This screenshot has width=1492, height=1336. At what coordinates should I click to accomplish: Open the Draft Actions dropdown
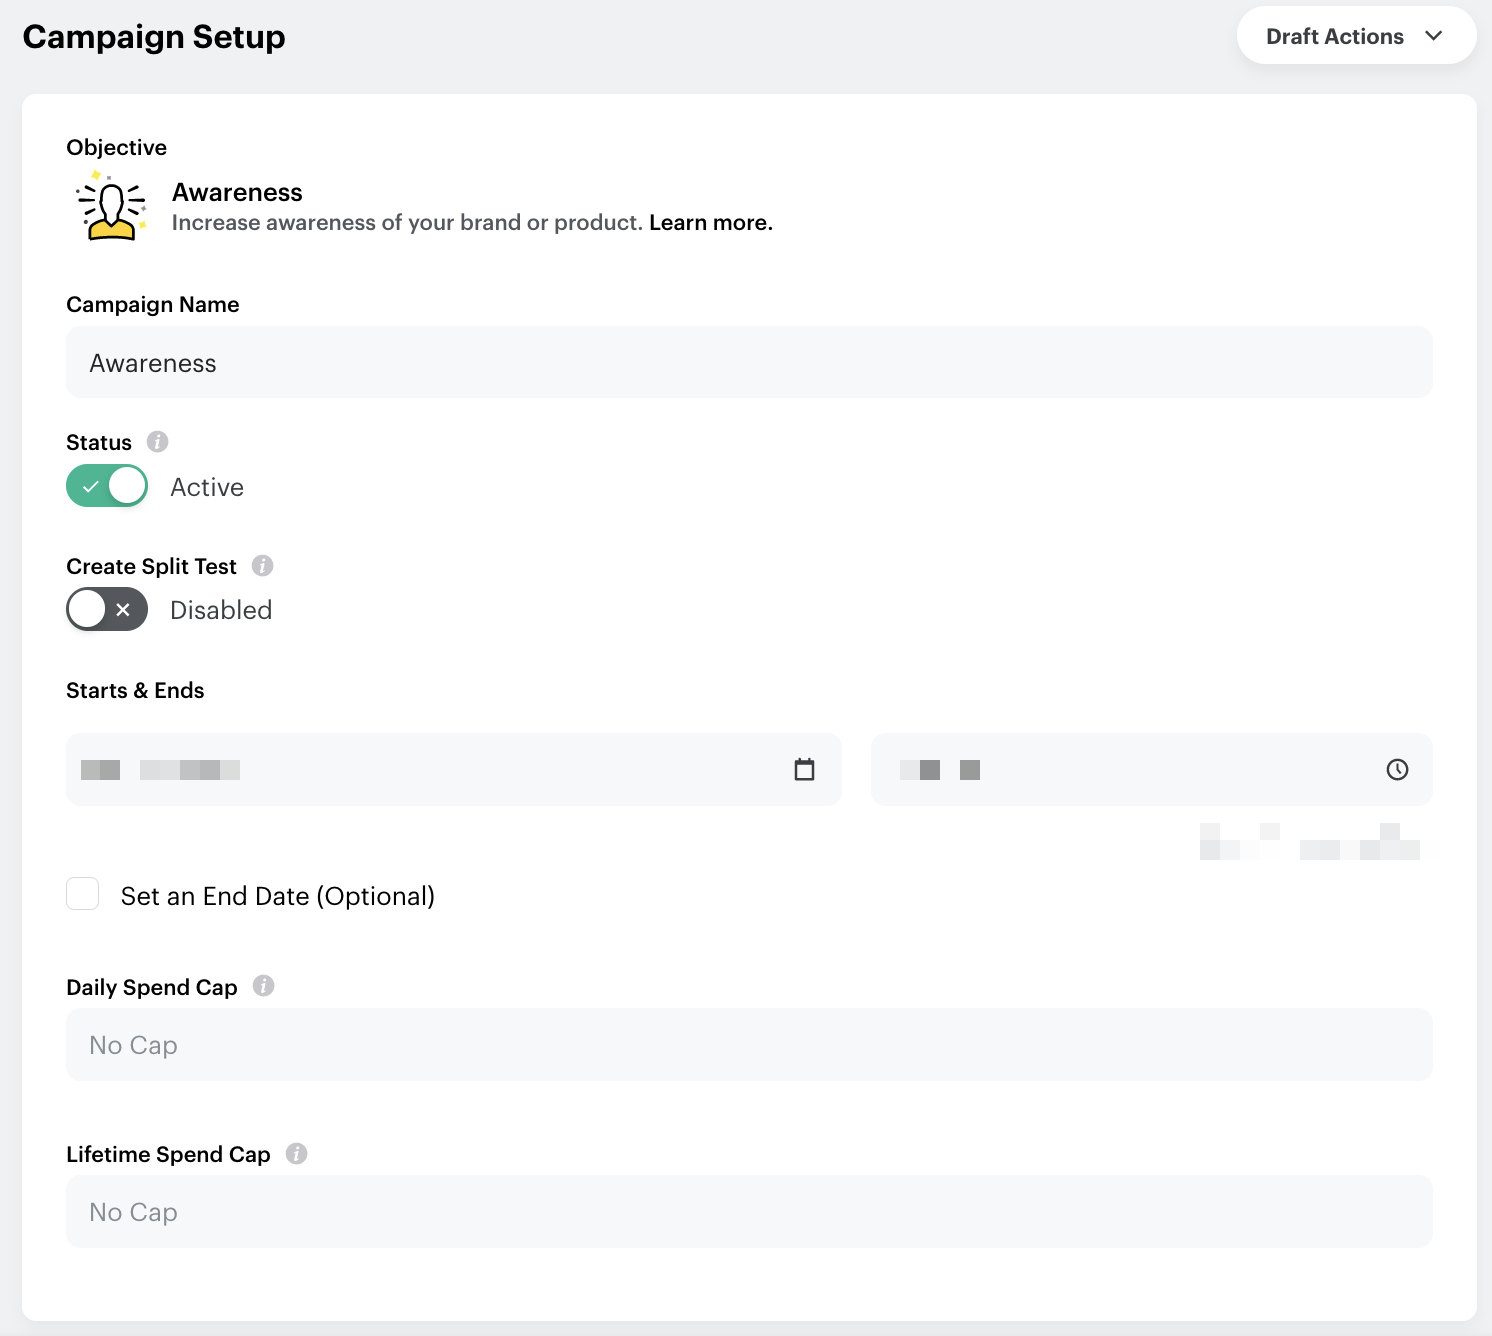tap(1356, 36)
